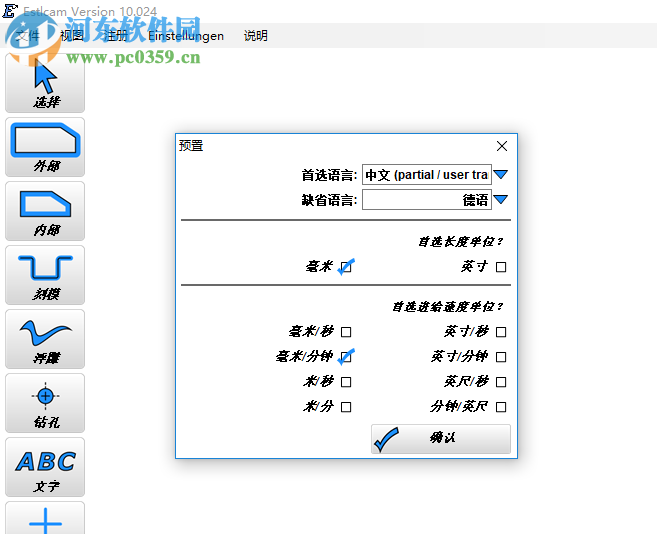Click the 首选语言 field showing 中文
This screenshot has height=534, width=657.
pyautogui.click(x=427, y=174)
